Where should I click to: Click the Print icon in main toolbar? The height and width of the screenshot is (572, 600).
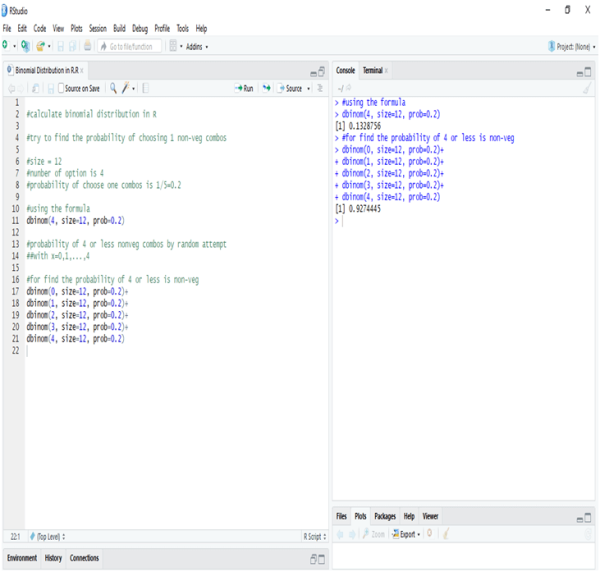point(87,46)
